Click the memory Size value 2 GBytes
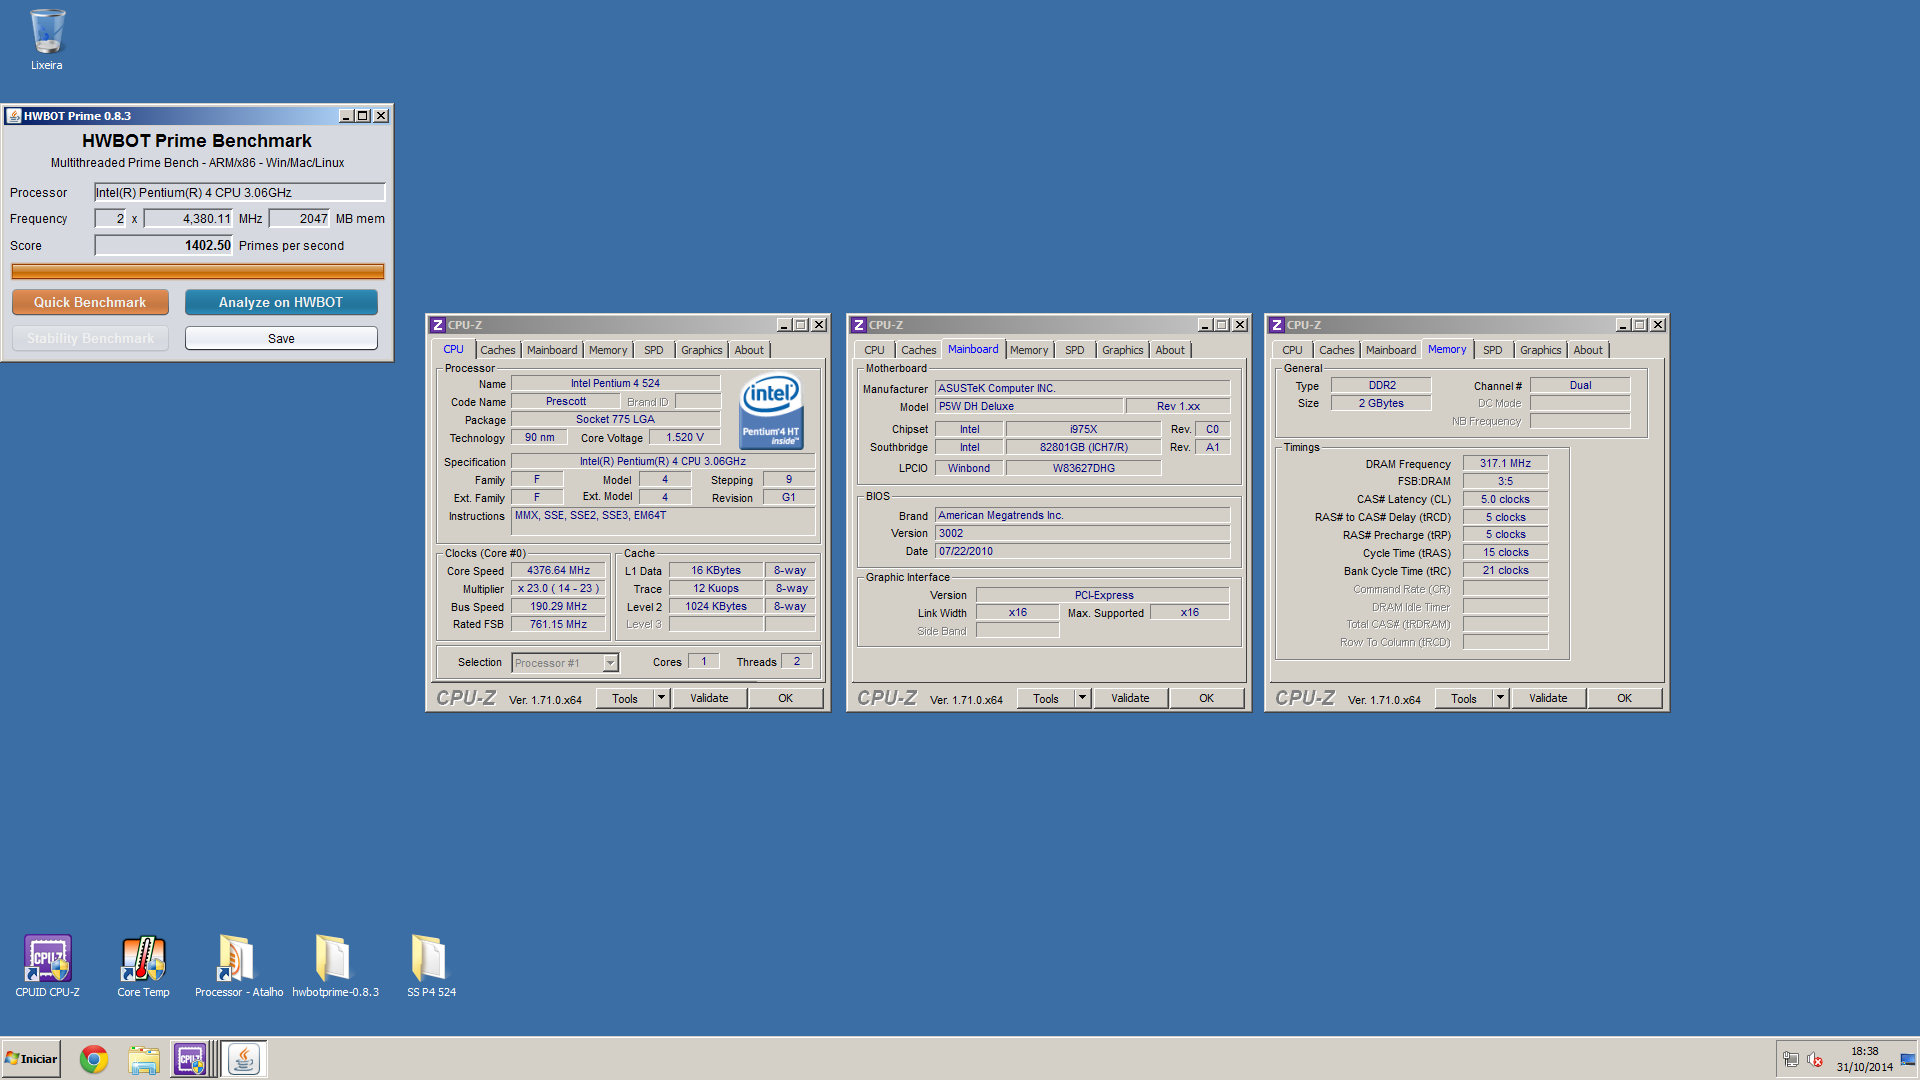The height and width of the screenshot is (1080, 1920). click(x=1381, y=403)
